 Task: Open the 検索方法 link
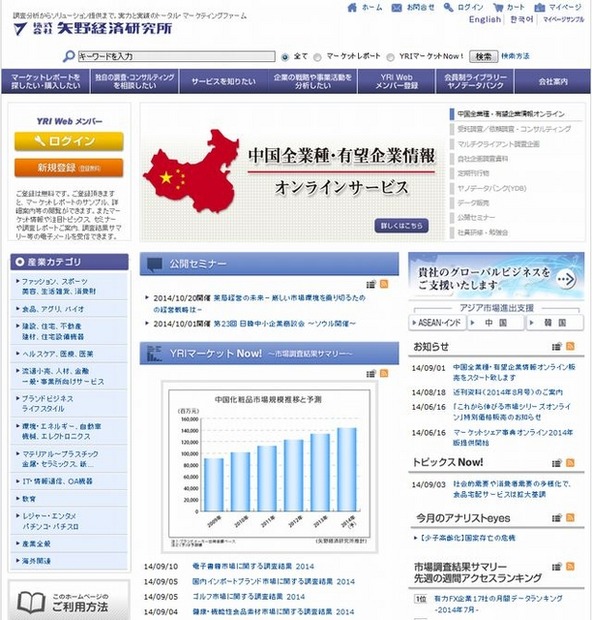point(515,56)
